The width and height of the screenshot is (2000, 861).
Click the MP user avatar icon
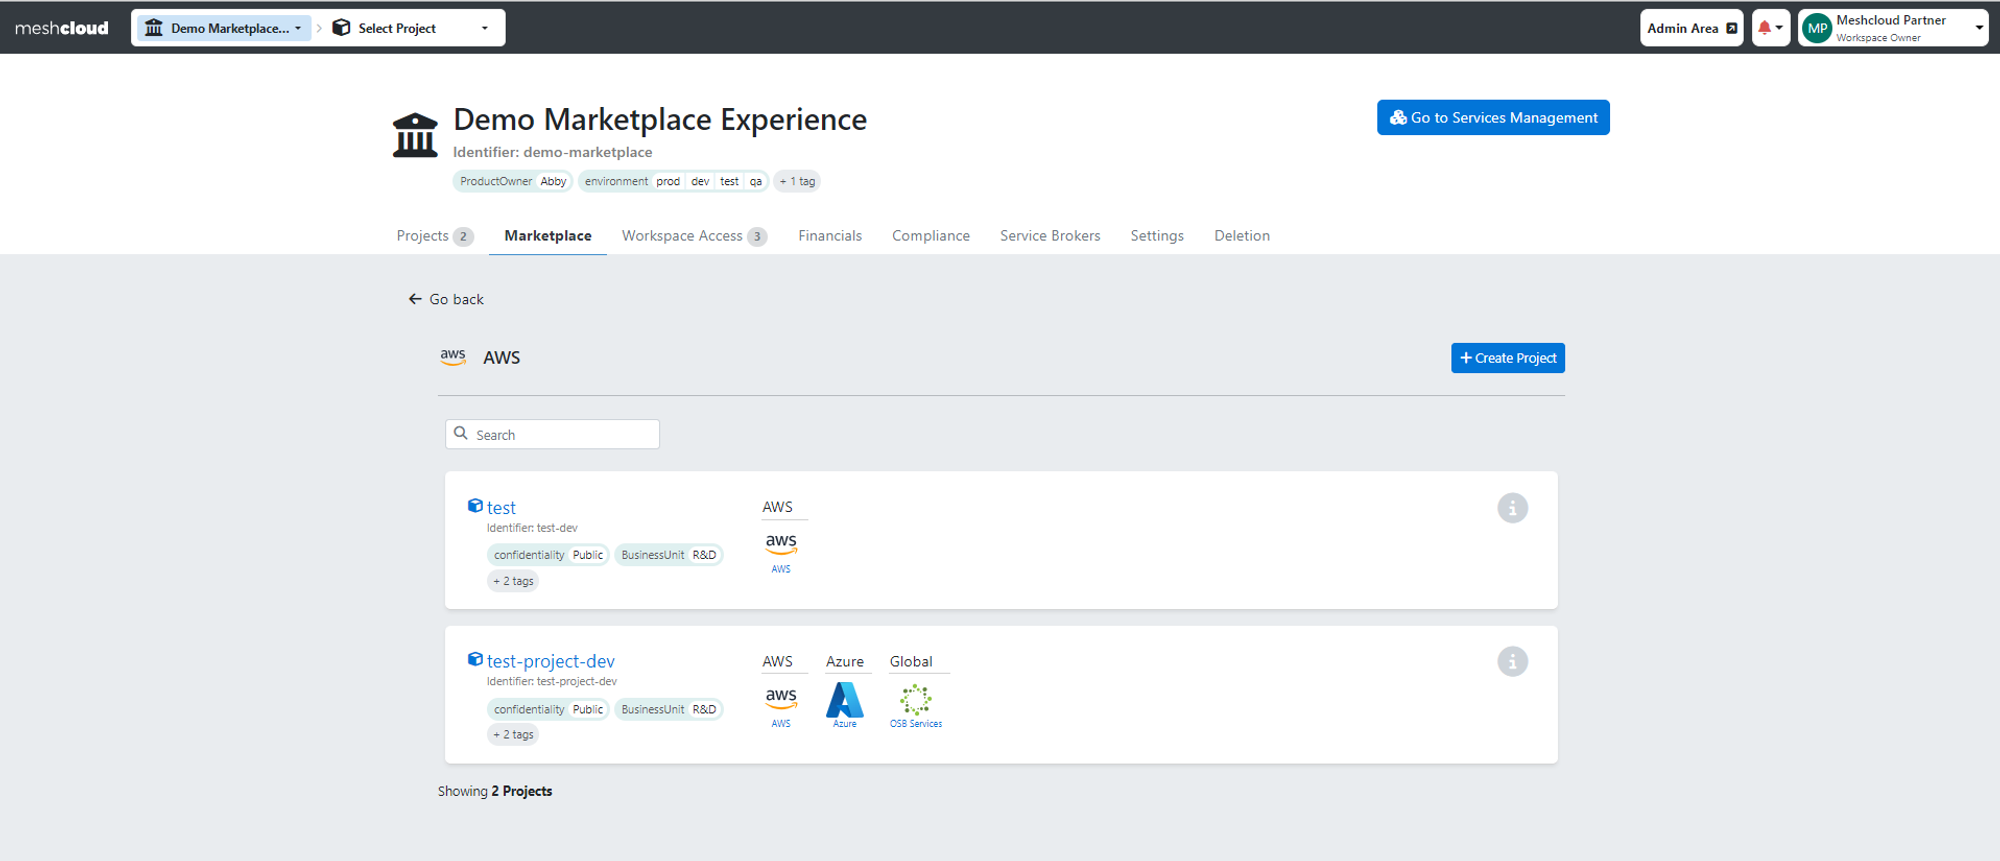coord(1817,28)
